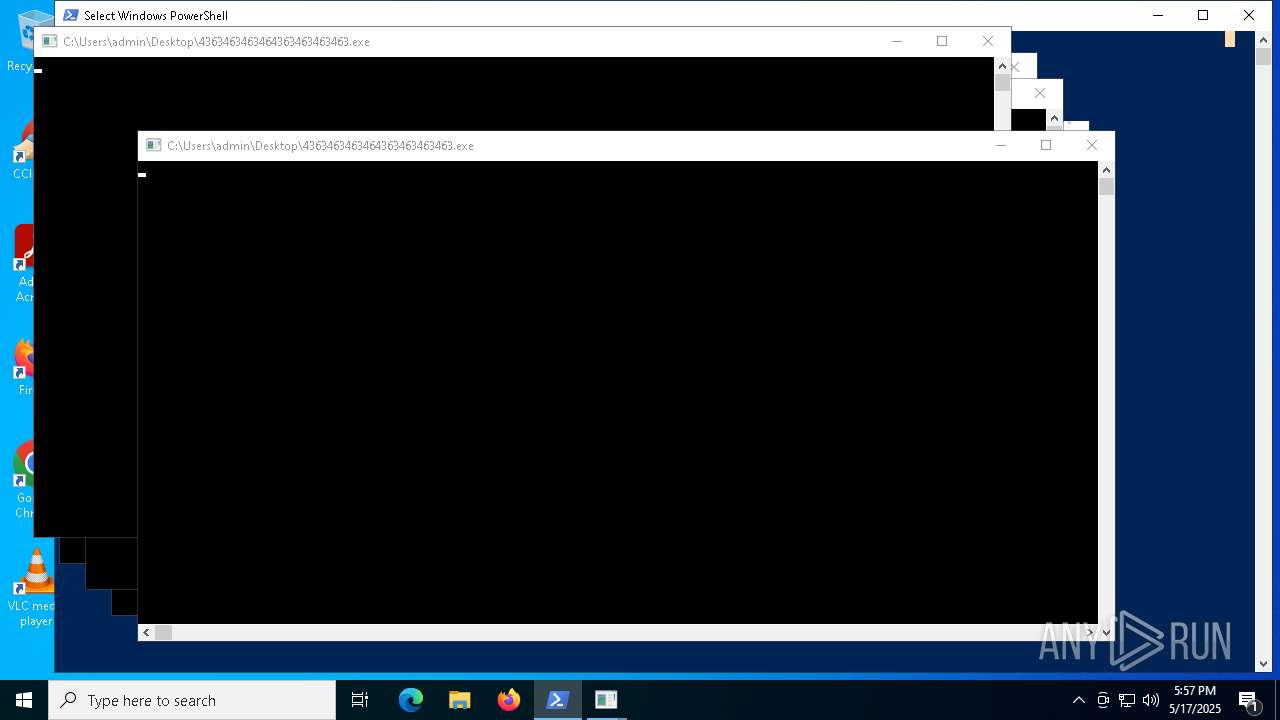1280x720 pixels.
Task: Click front console window title bar icon
Action: coord(153,146)
